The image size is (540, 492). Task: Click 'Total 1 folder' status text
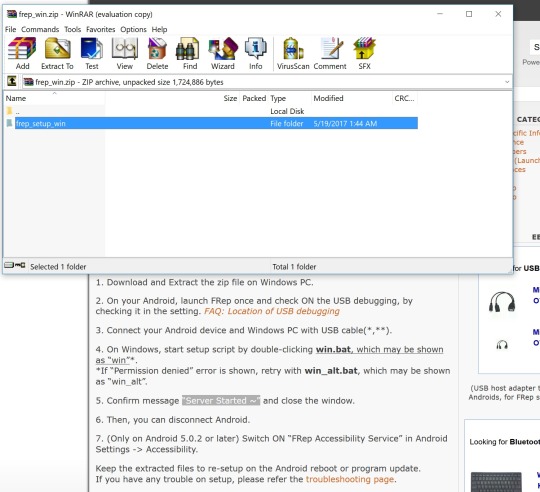pos(294,266)
